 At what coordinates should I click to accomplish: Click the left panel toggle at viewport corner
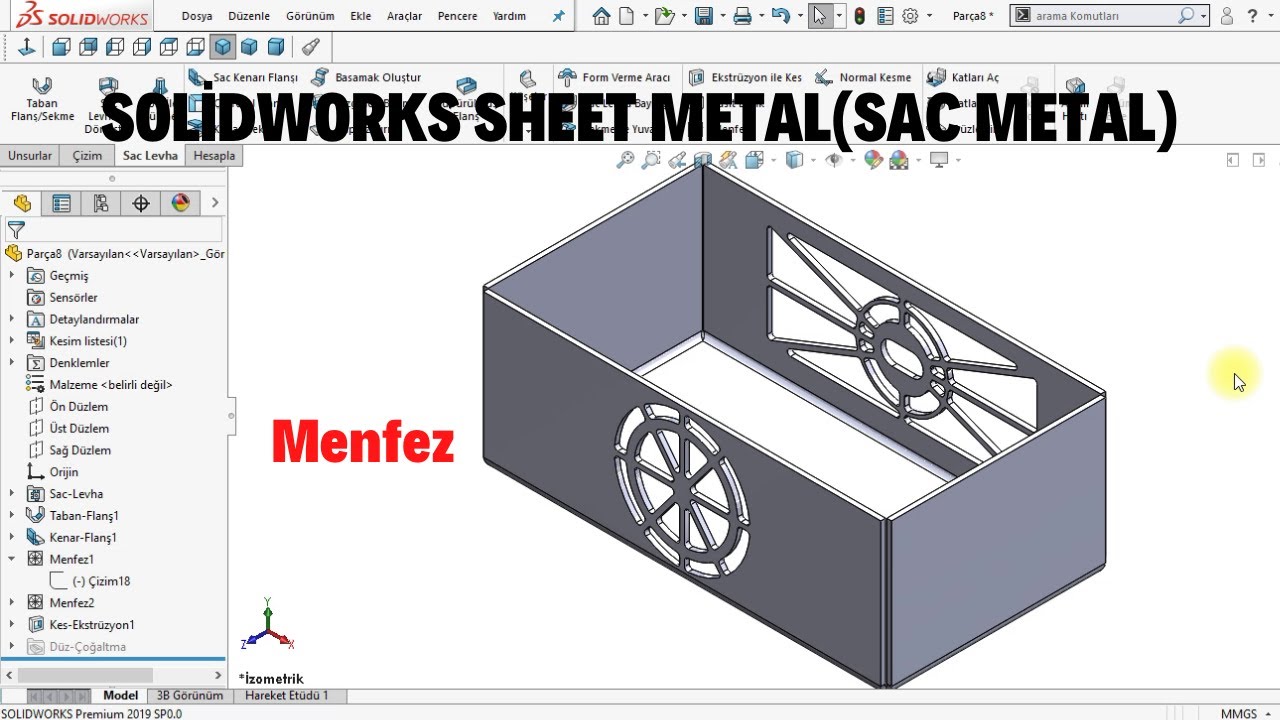coord(1233,160)
